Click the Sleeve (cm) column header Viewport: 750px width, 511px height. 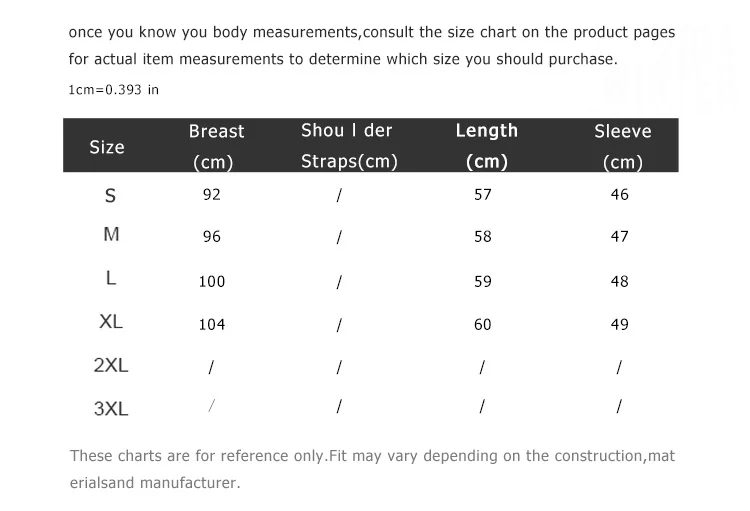coord(623,146)
